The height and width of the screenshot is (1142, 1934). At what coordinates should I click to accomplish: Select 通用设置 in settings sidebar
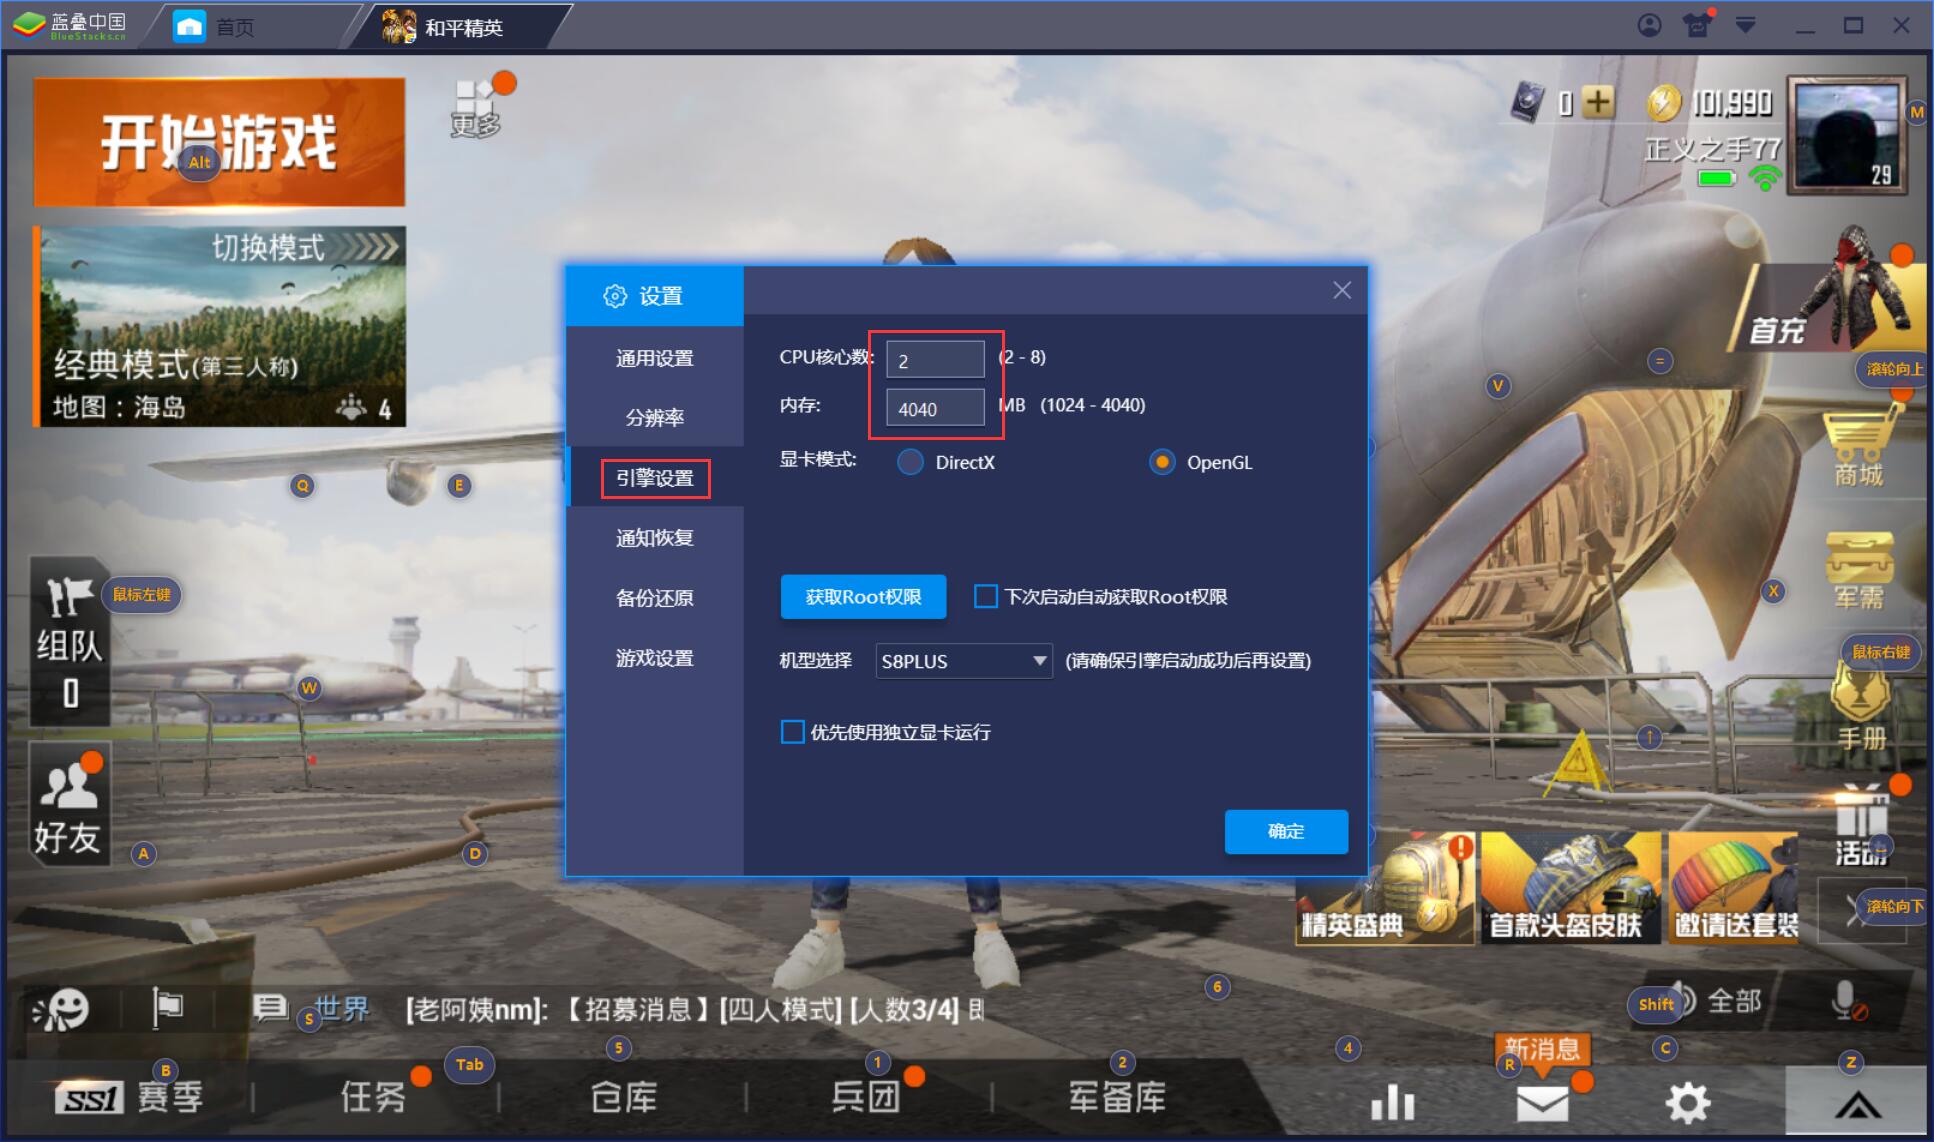[x=655, y=358]
